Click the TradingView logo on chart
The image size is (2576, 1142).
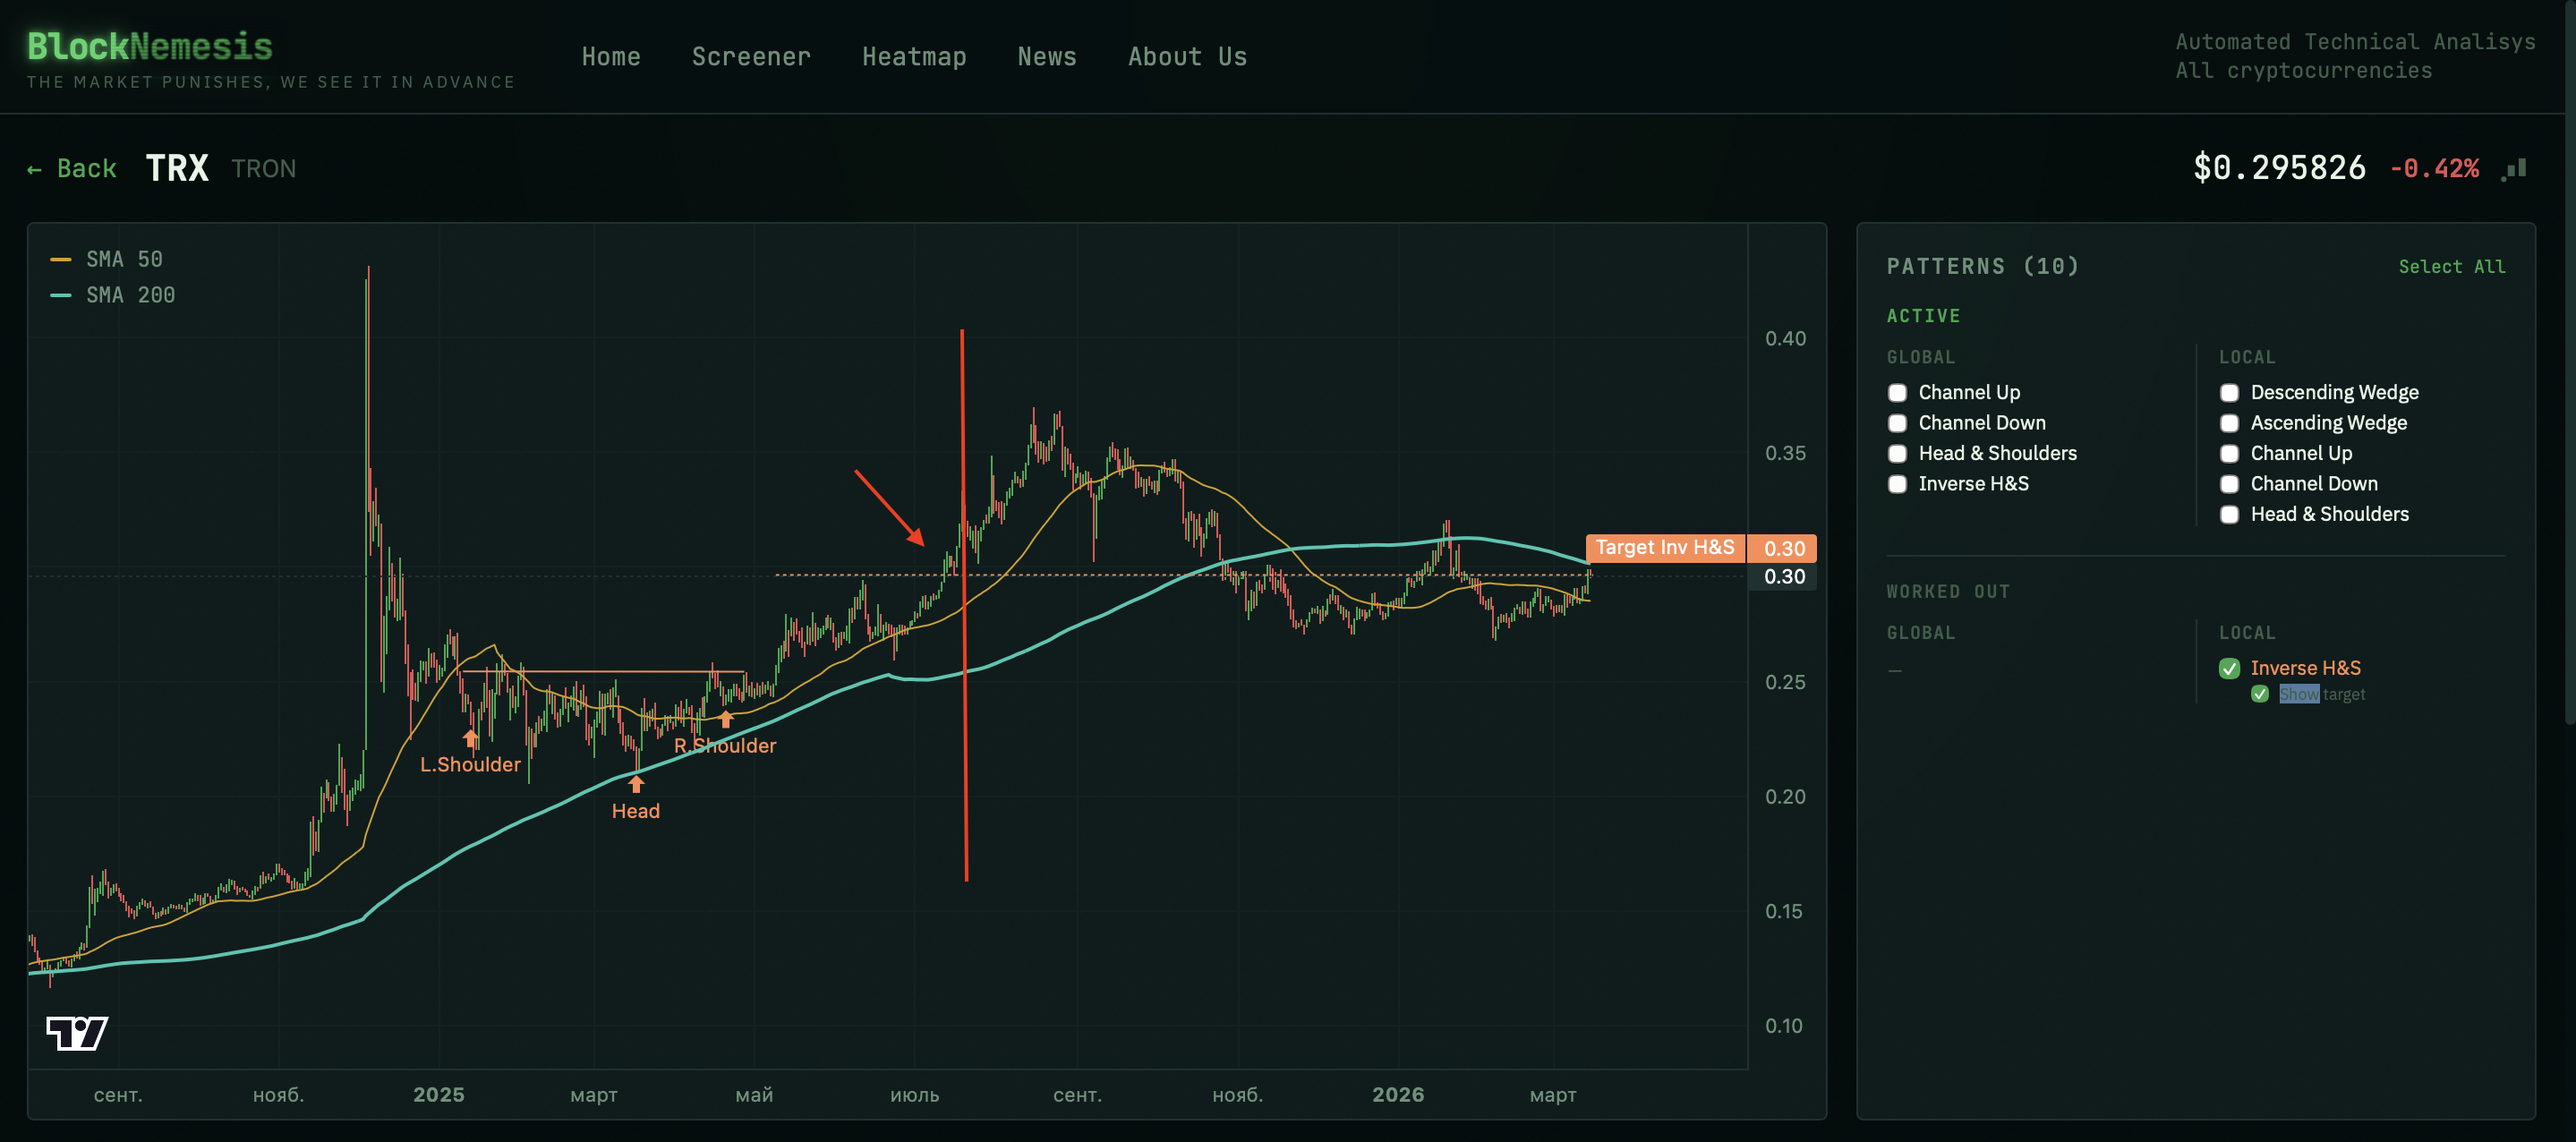pos(77,1032)
